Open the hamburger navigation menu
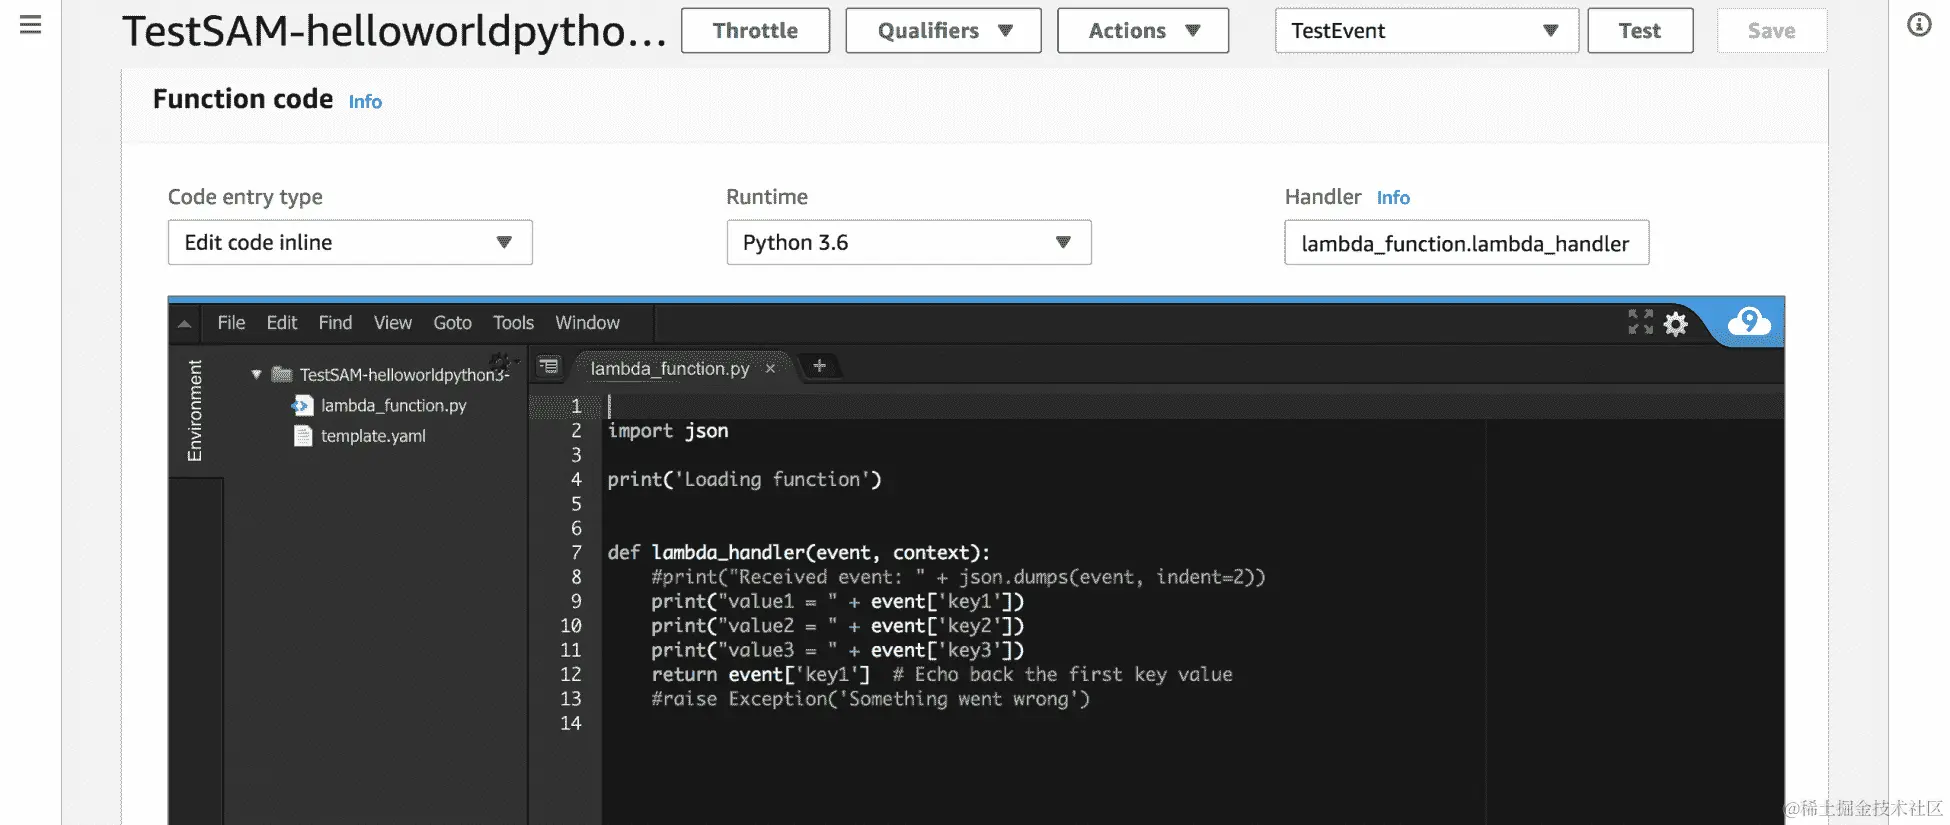The height and width of the screenshot is (825, 1950). point(31,24)
